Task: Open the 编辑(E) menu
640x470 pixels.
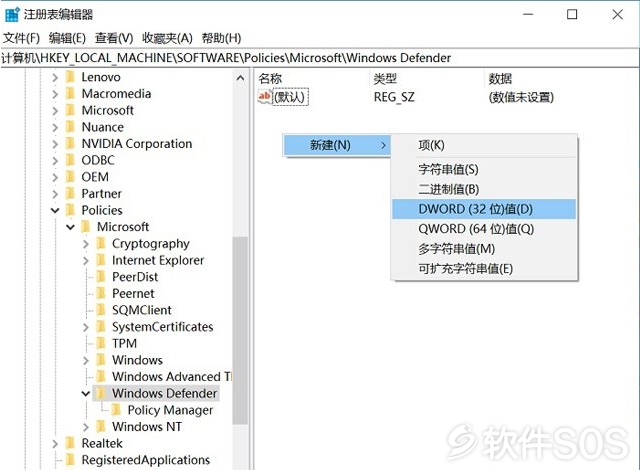Action: tap(67, 38)
